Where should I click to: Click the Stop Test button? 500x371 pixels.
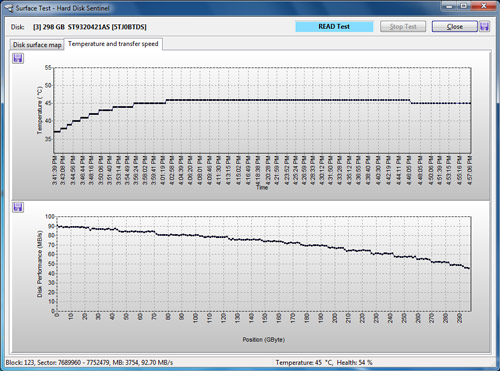point(403,26)
